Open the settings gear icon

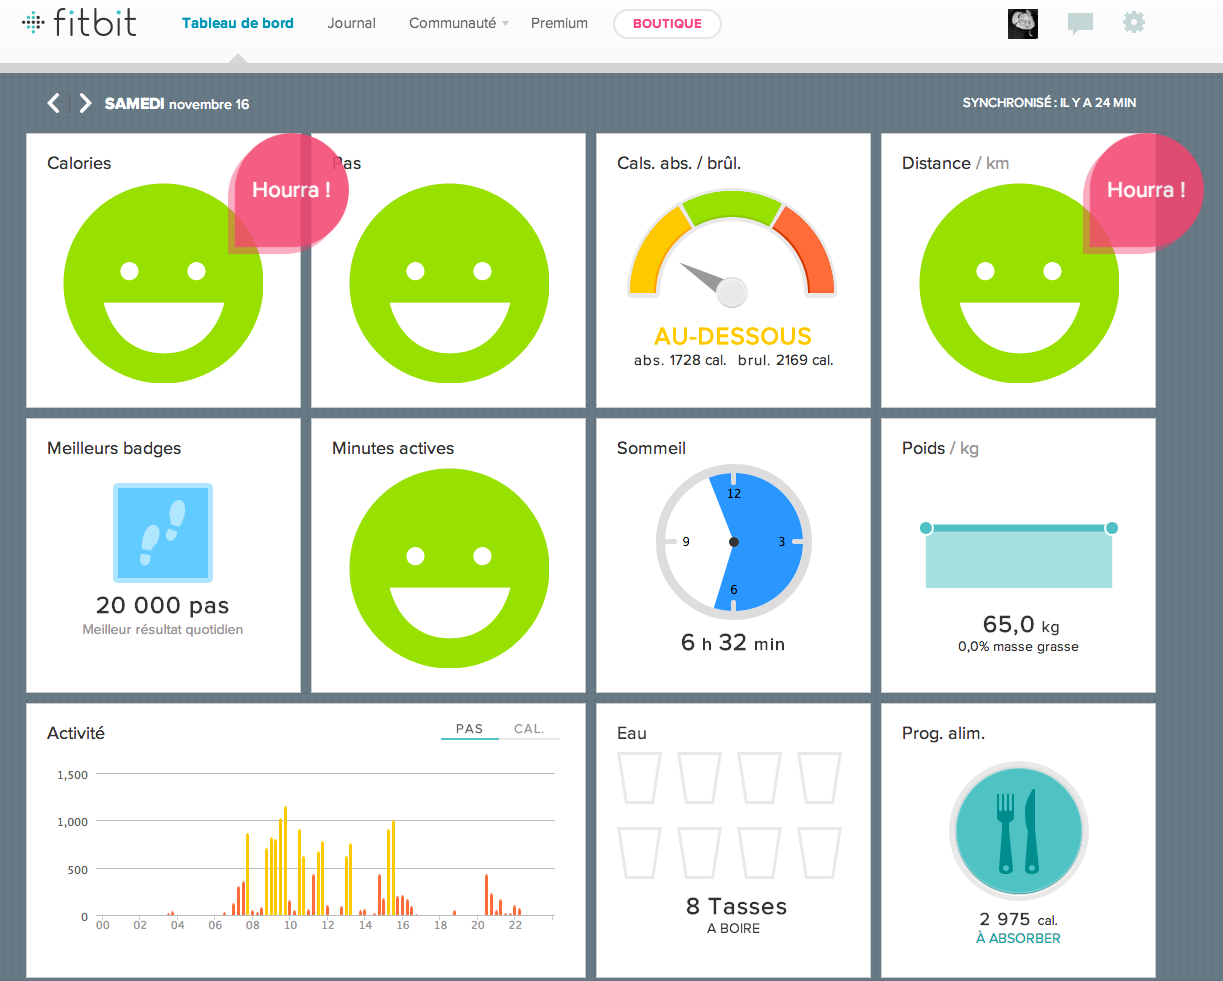pyautogui.click(x=1133, y=22)
